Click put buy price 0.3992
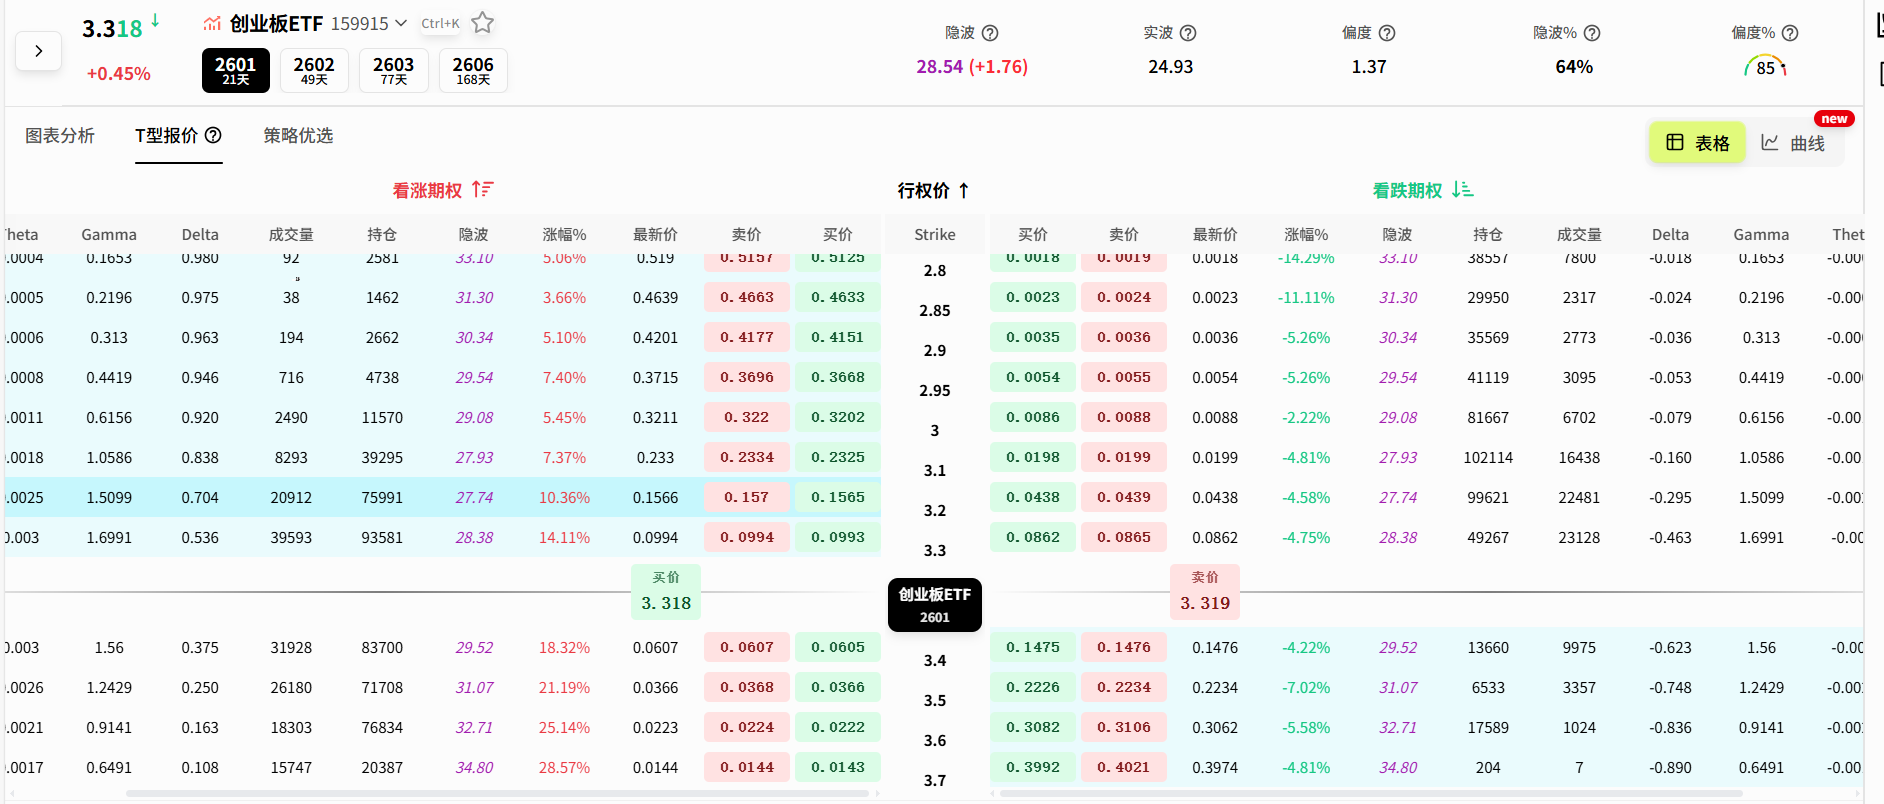Screen dimensions: 1884x804 click(x=1033, y=767)
